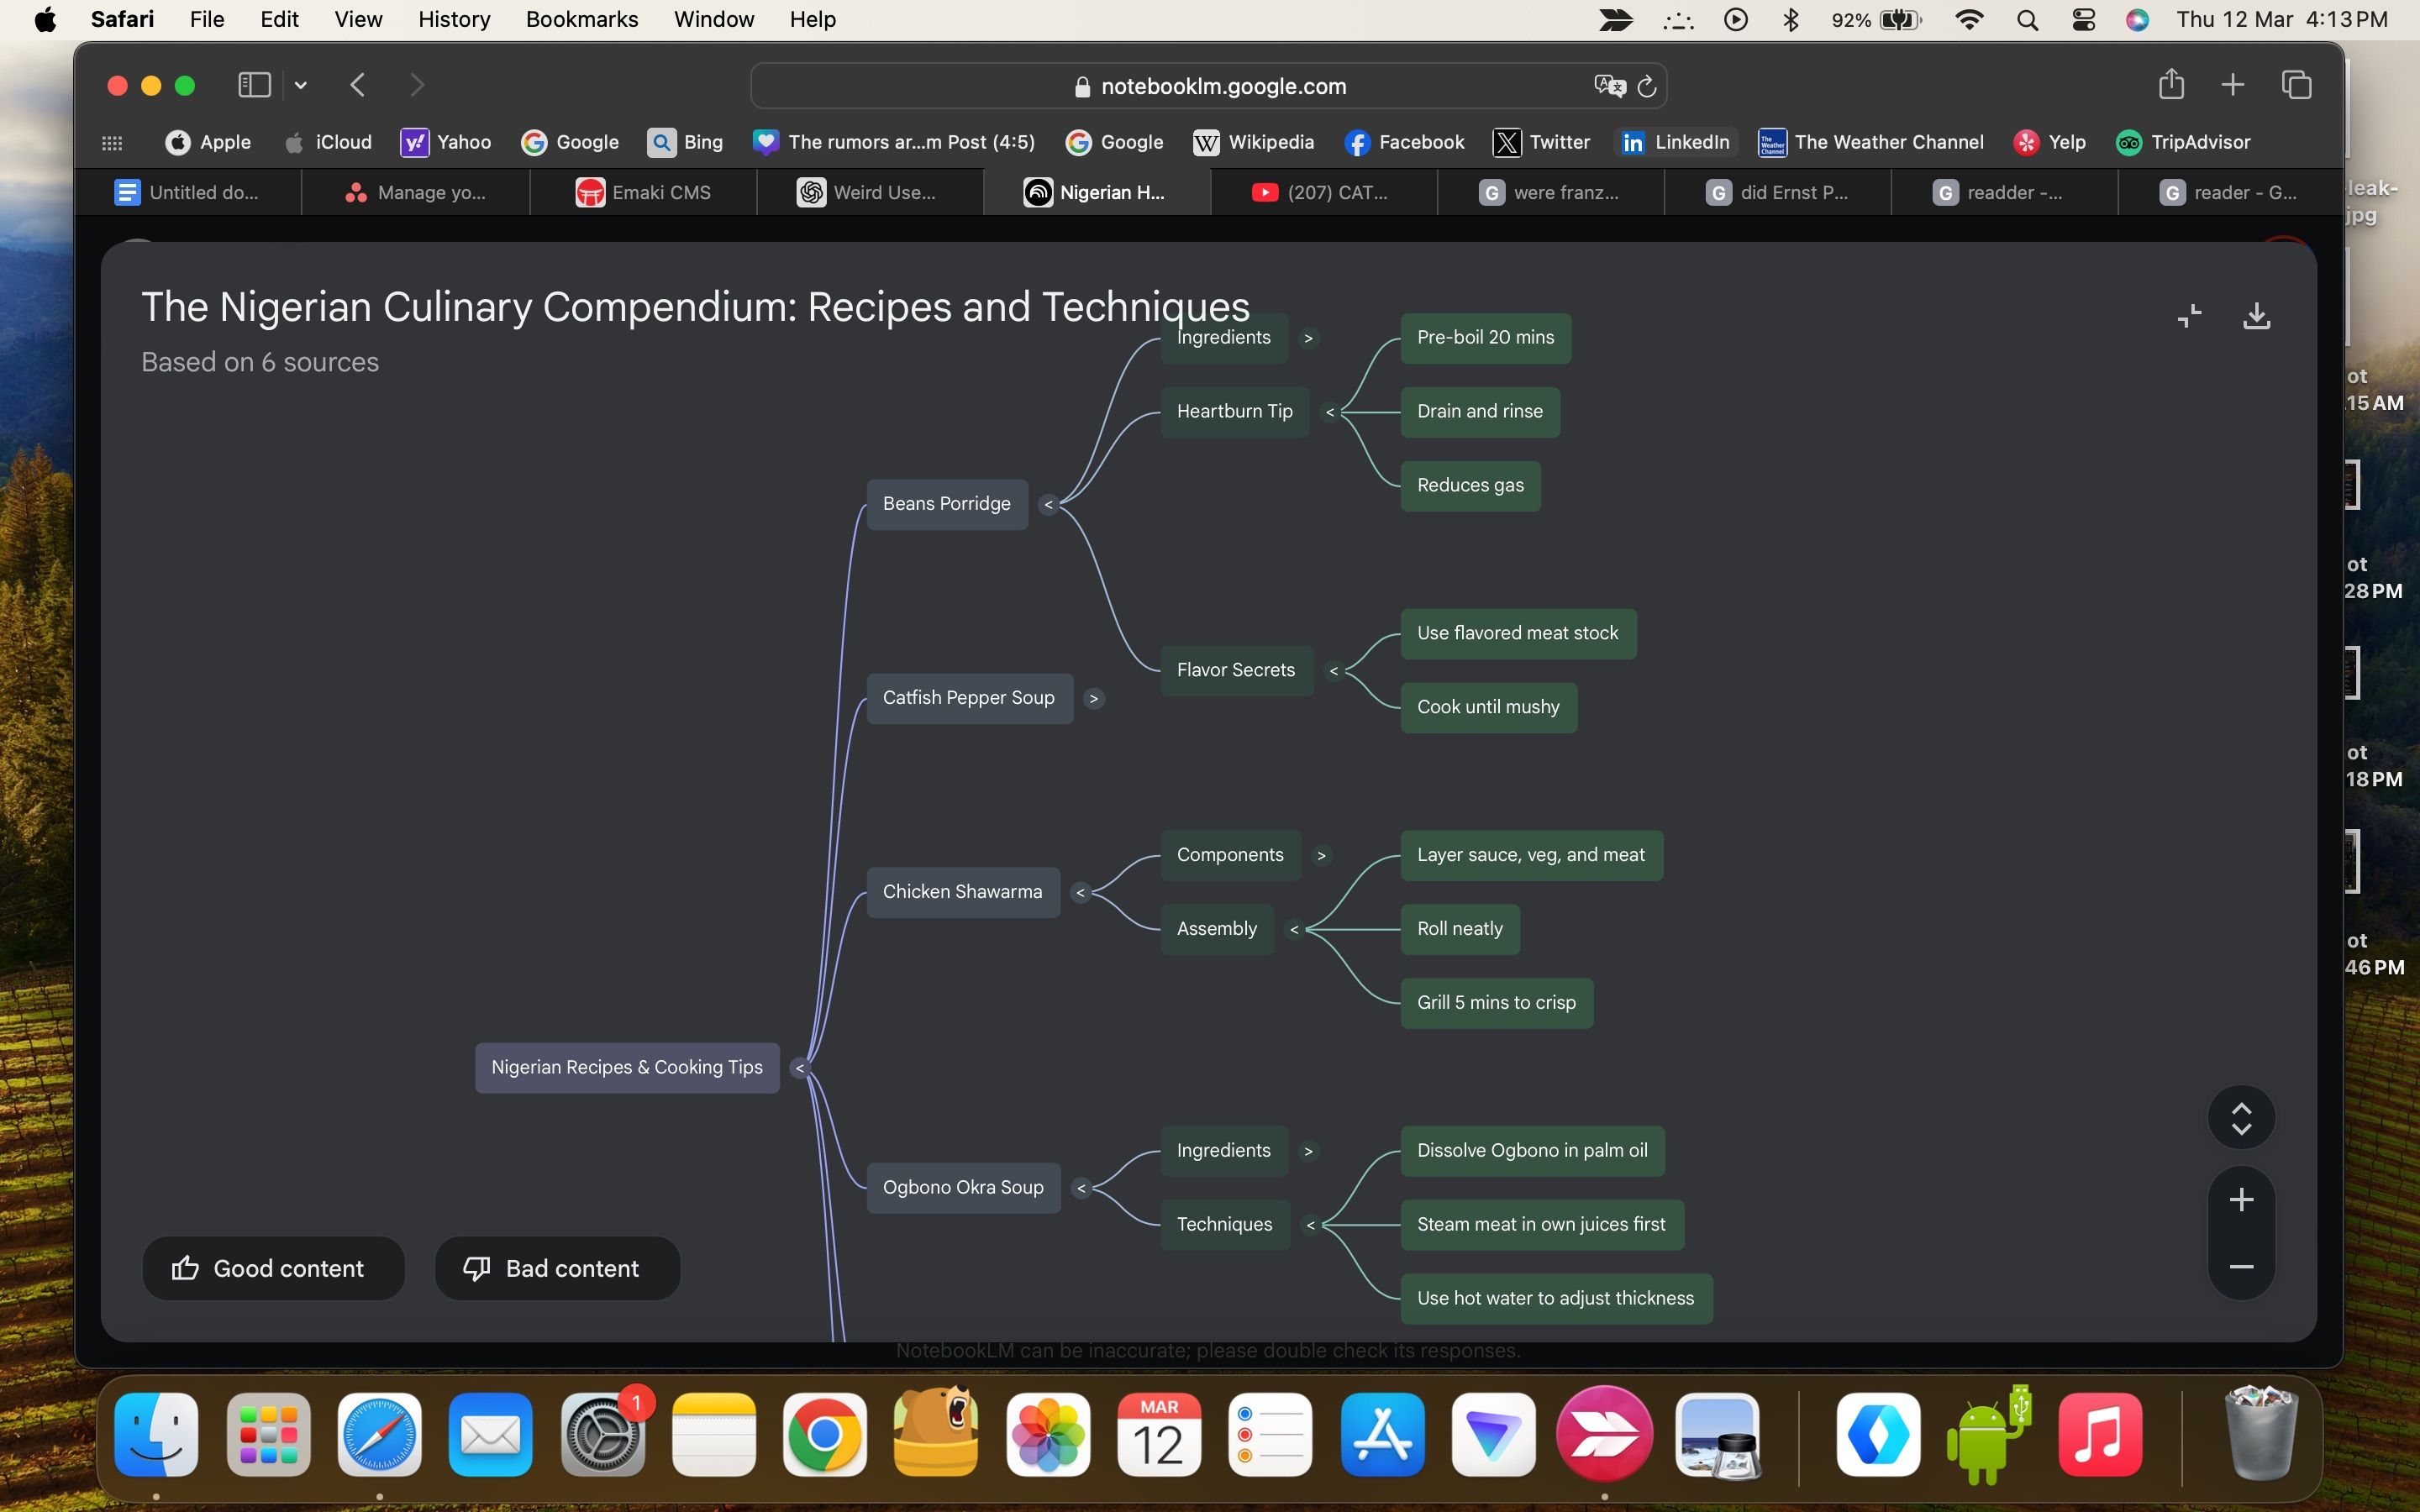Screen dimensions: 2420x1512
Task: Download the mind map image
Action: 2256,316
